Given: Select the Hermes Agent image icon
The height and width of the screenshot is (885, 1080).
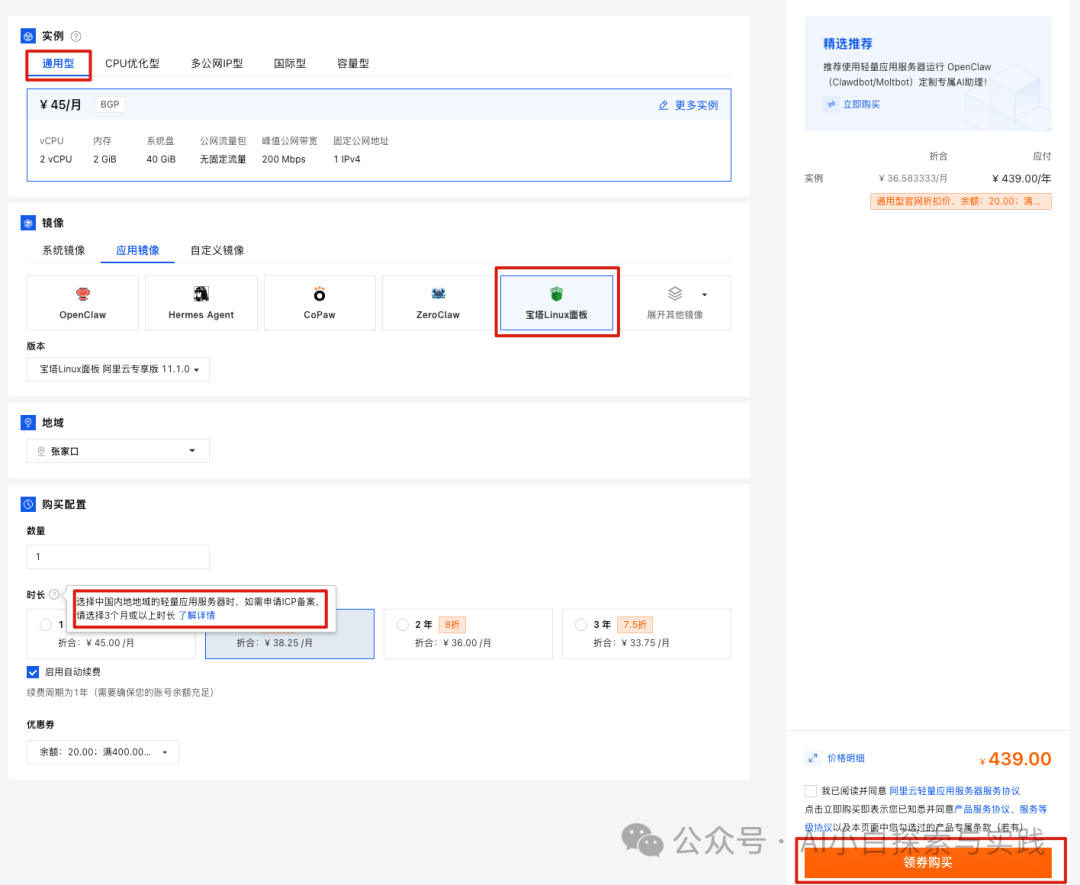Looking at the screenshot, I should pyautogui.click(x=201, y=294).
